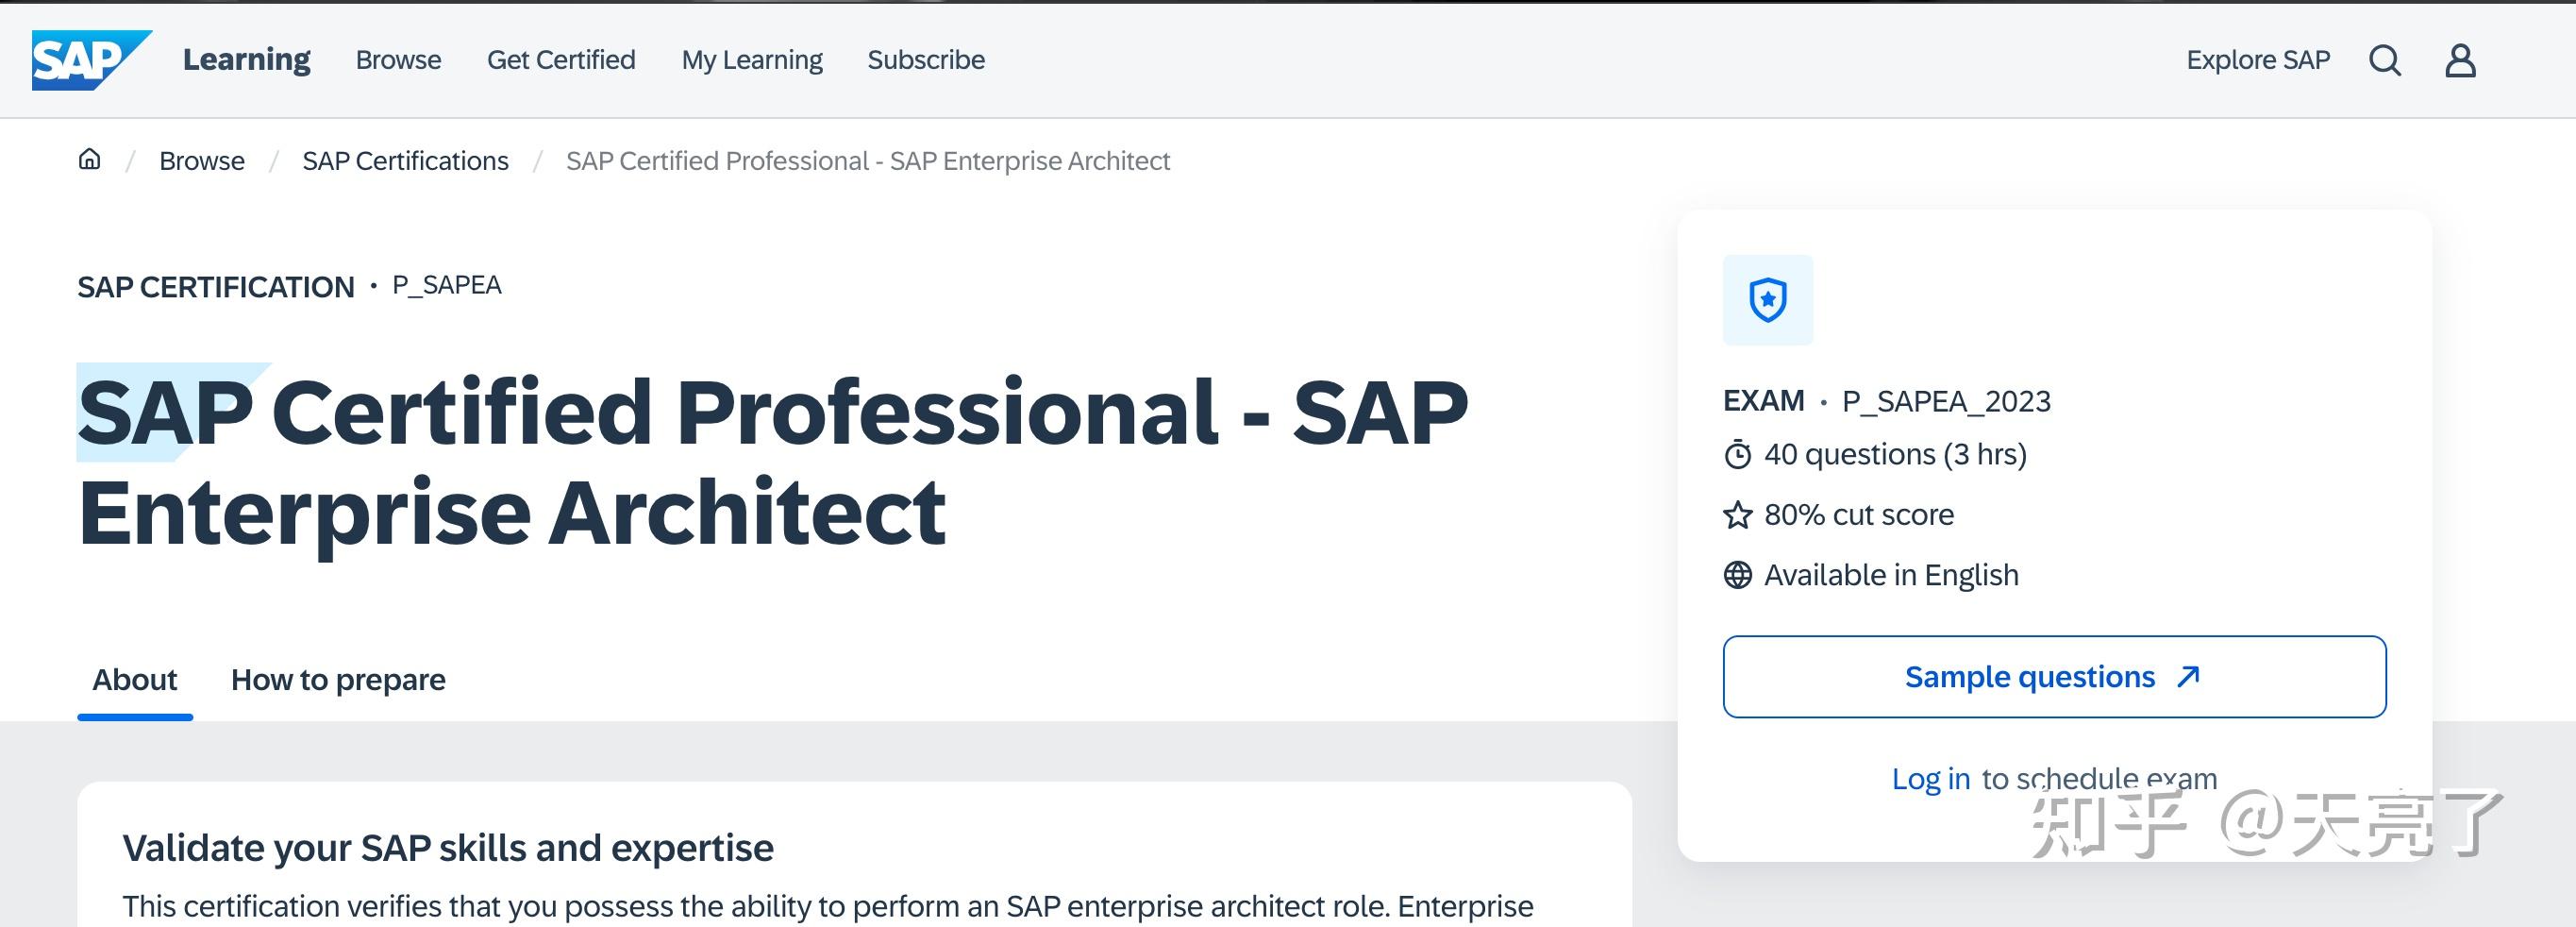This screenshot has width=2576, height=927.
Task: Open the Subscribe page
Action: (x=926, y=60)
